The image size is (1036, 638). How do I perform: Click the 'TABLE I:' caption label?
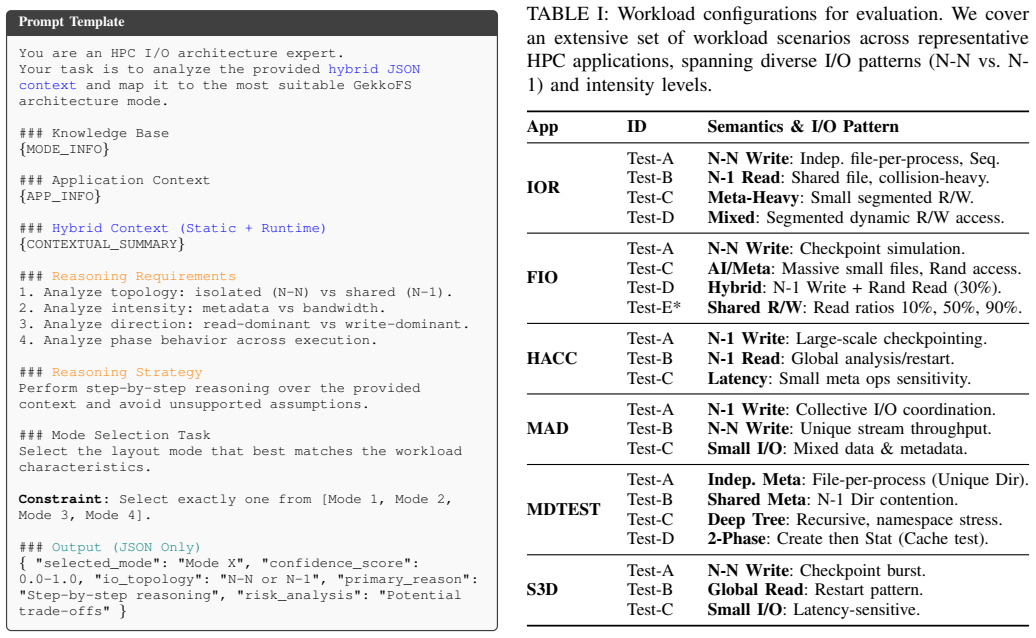[568, 14]
